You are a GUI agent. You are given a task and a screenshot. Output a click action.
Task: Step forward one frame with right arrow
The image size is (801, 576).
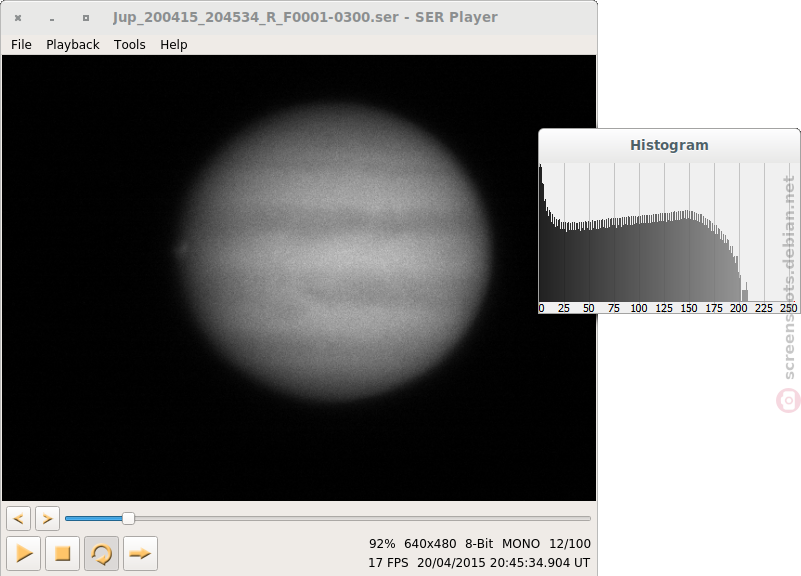coord(48,519)
